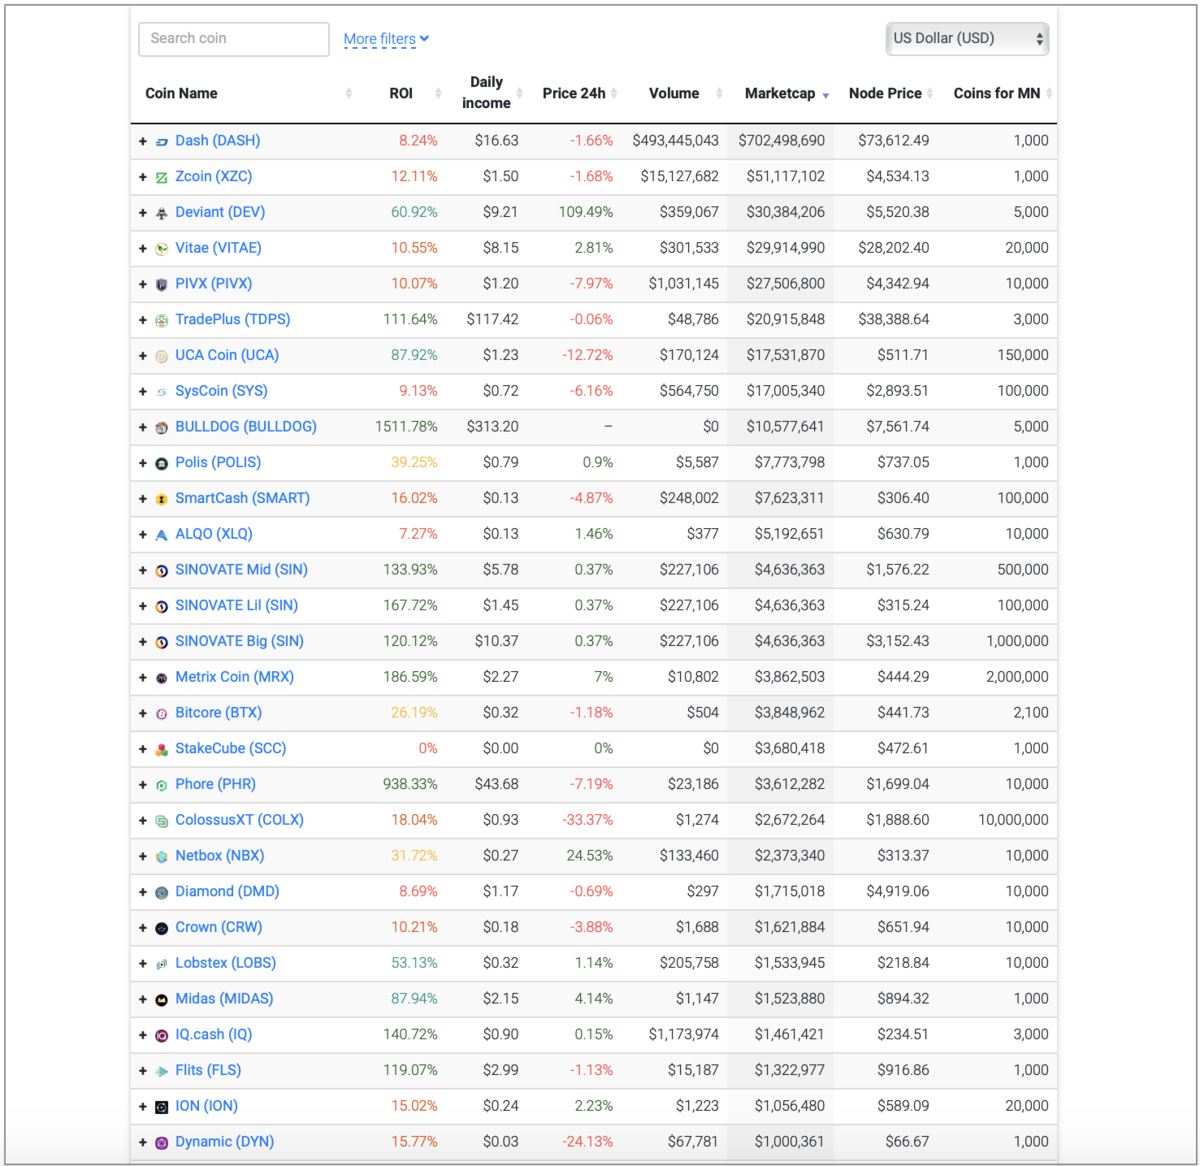This screenshot has width=1200, height=1166.
Task: Click the 109.49% price change cell
Action: (586, 212)
